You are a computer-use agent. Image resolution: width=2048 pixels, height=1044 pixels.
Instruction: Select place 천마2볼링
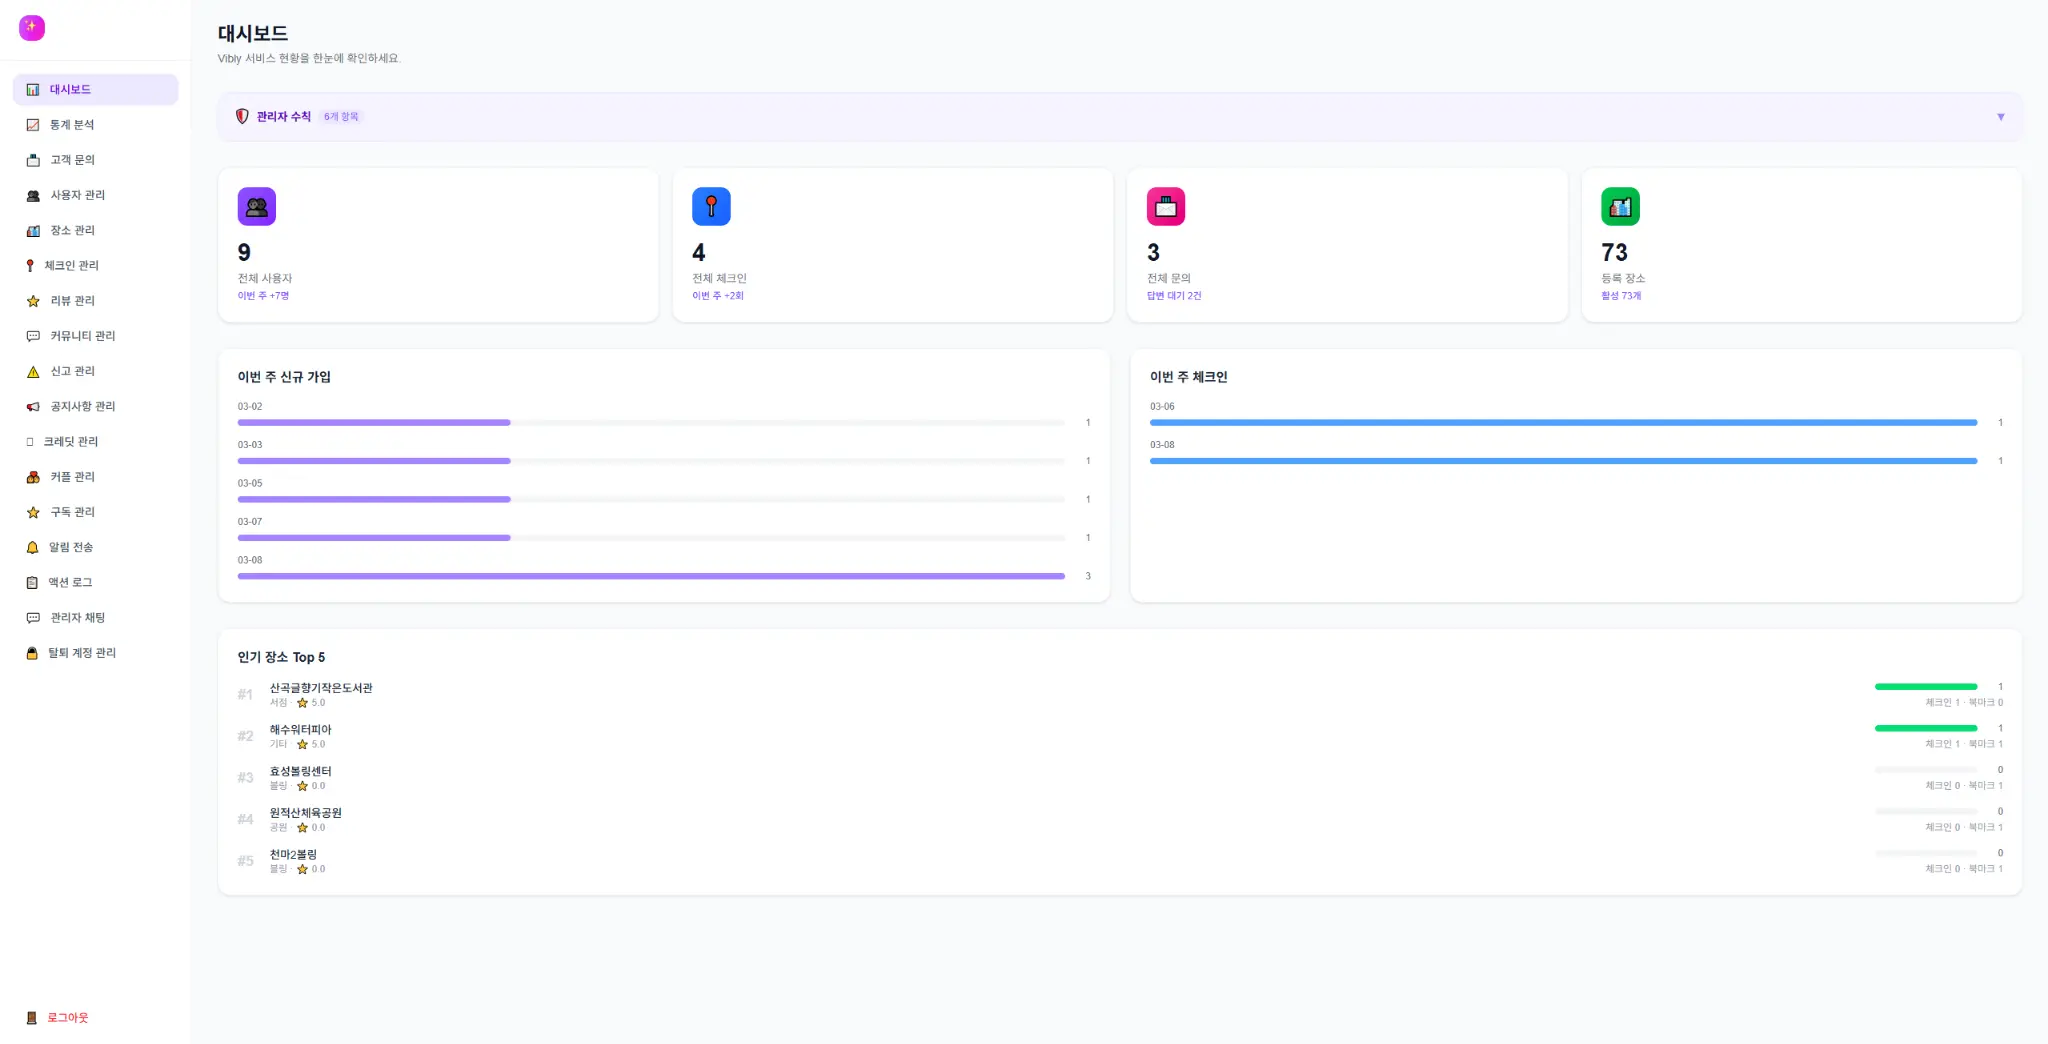click(x=293, y=855)
